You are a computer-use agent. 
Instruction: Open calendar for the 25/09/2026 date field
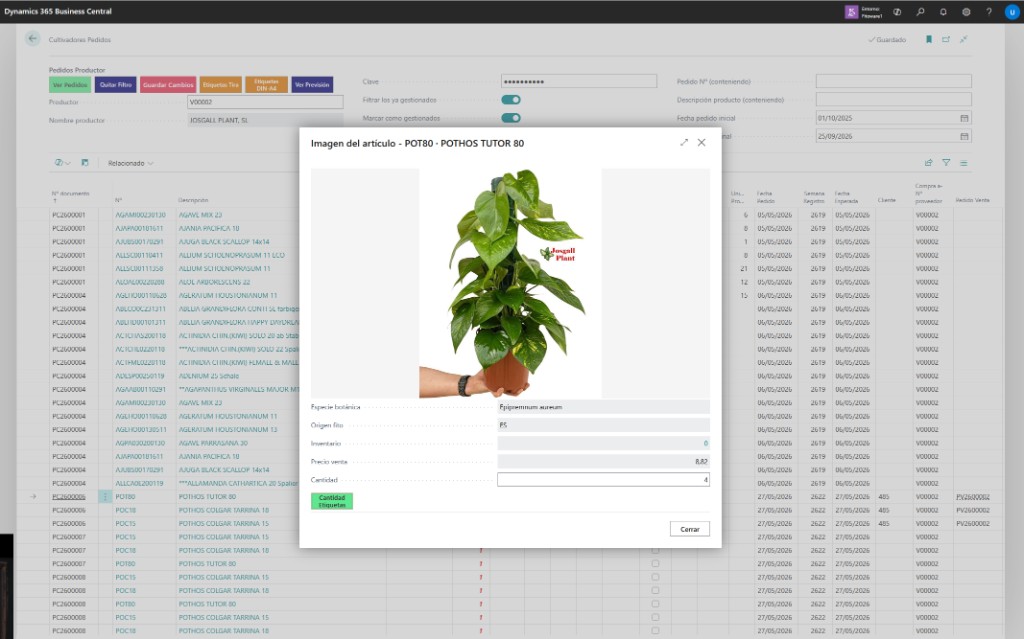(964, 137)
